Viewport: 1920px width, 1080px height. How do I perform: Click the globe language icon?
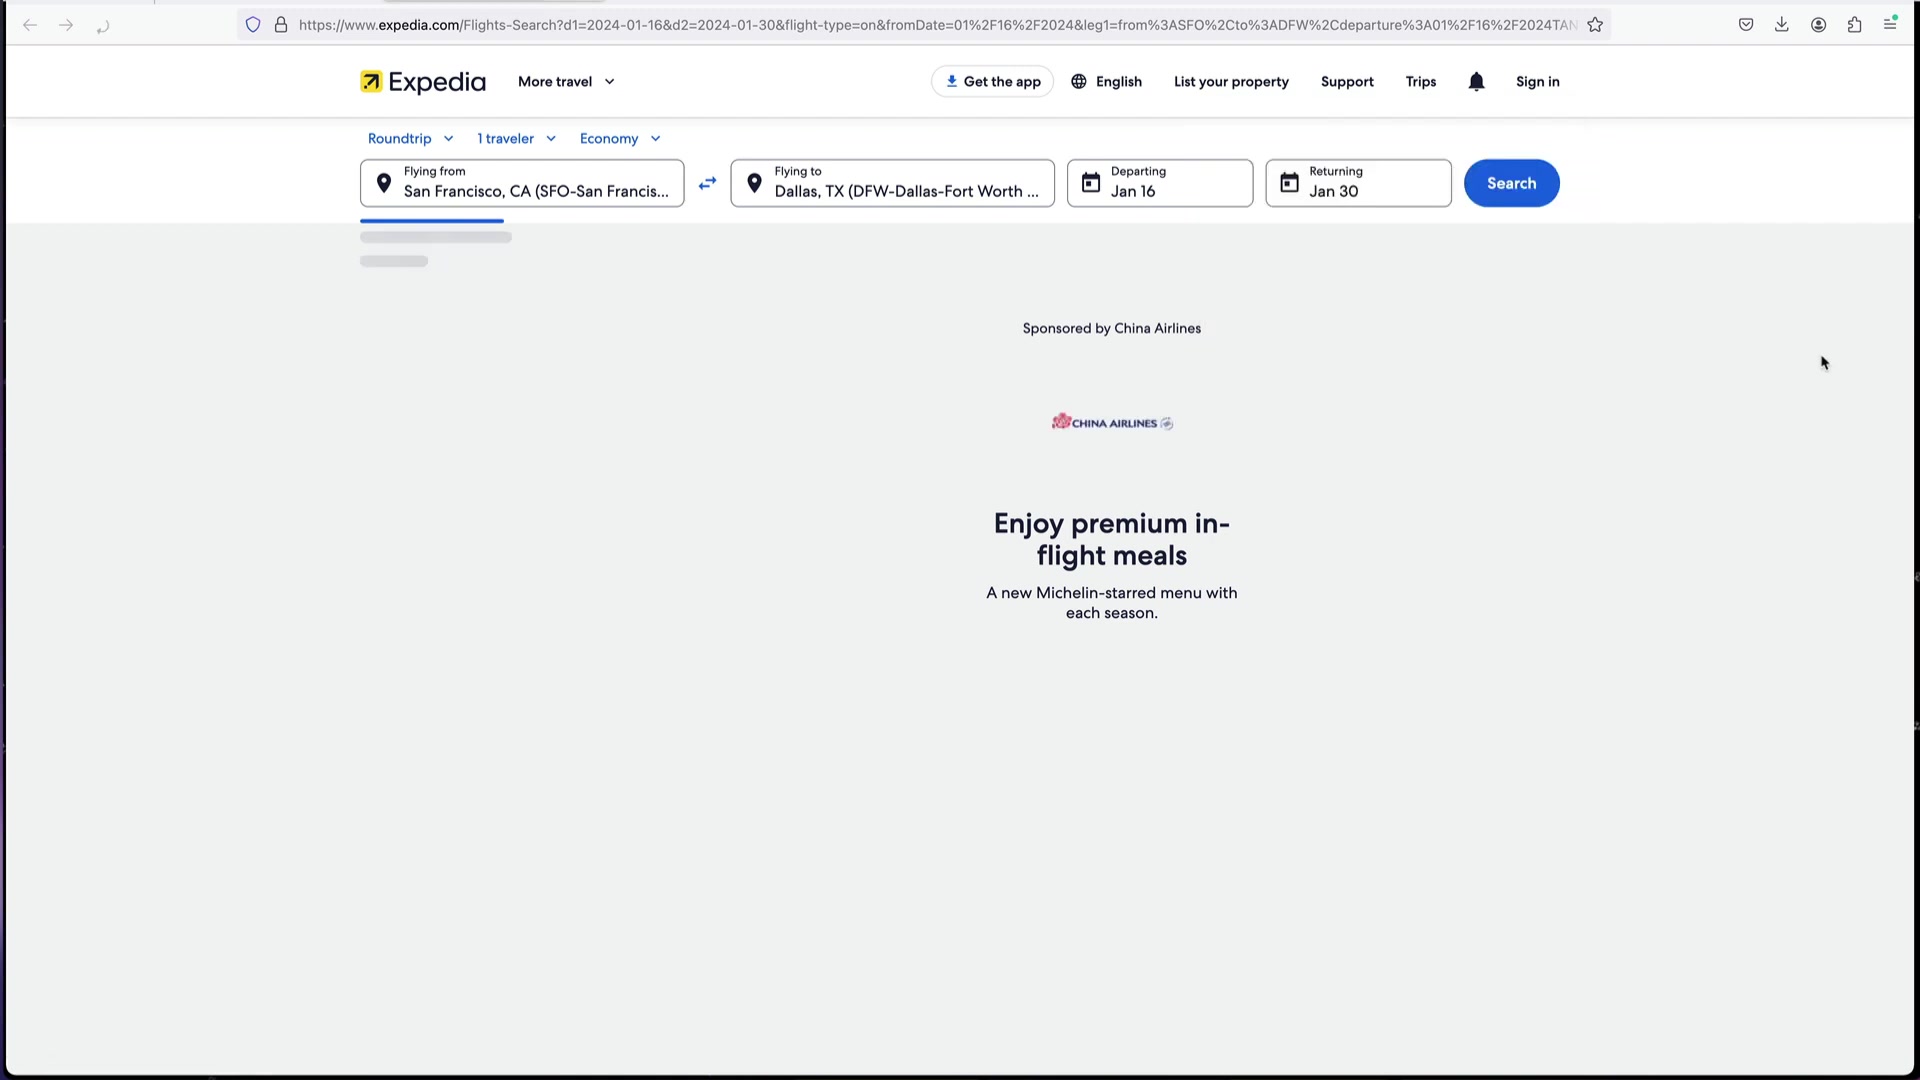pyautogui.click(x=1079, y=82)
